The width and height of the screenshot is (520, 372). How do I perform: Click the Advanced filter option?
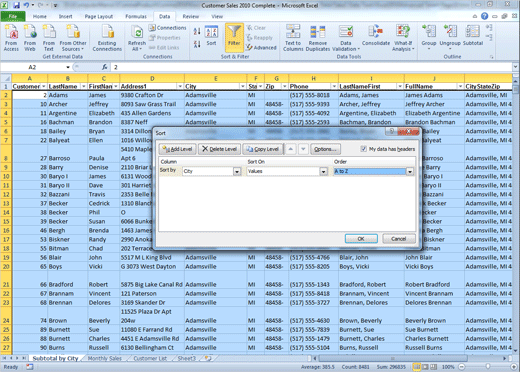pos(262,48)
